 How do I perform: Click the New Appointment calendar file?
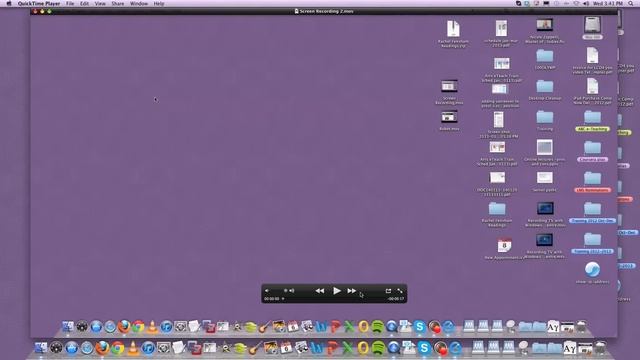click(504, 249)
